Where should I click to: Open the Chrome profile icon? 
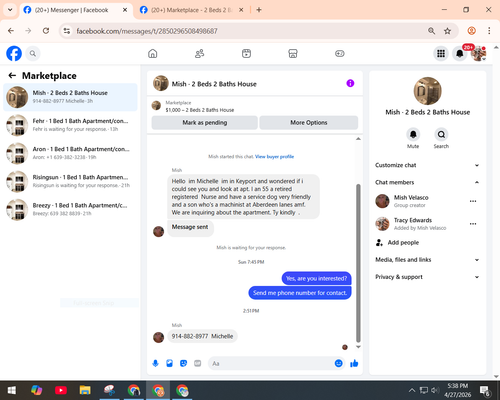(471, 31)
